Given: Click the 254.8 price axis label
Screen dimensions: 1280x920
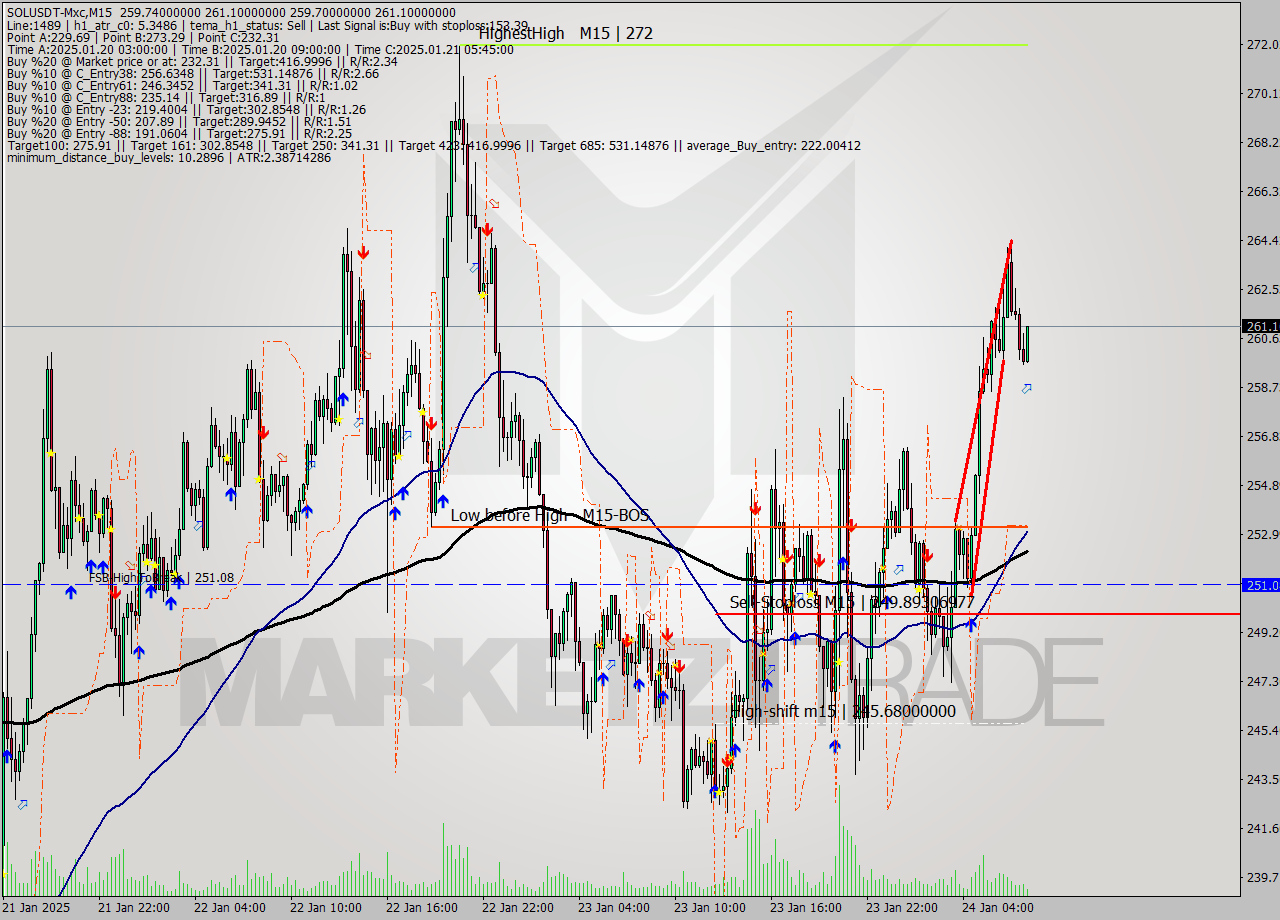Looking at the screenshot, I should click(x=1262, y=486).
